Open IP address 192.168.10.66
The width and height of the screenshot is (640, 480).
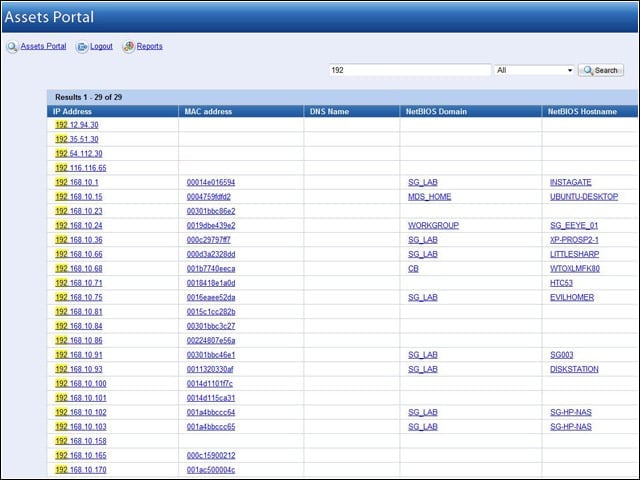point(79,254)
